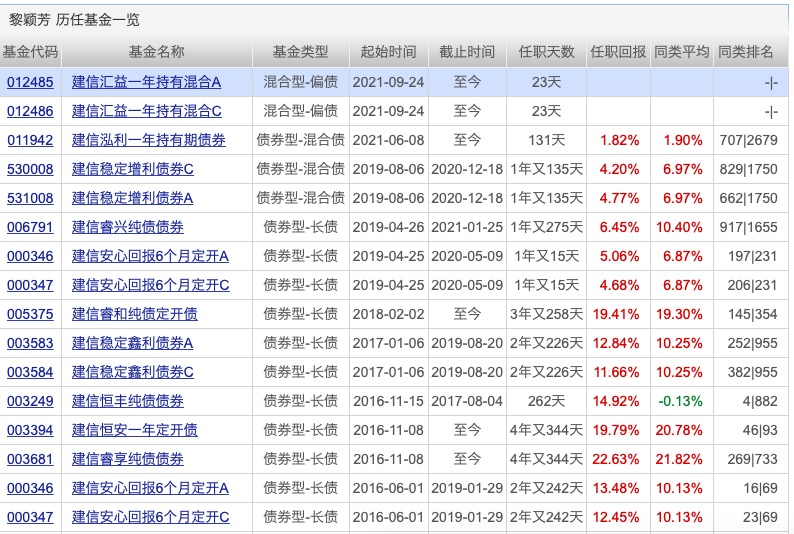Open the 建信稳定鑫利债券C fund link
Viewport: 794px width, 534px height.
133,372
